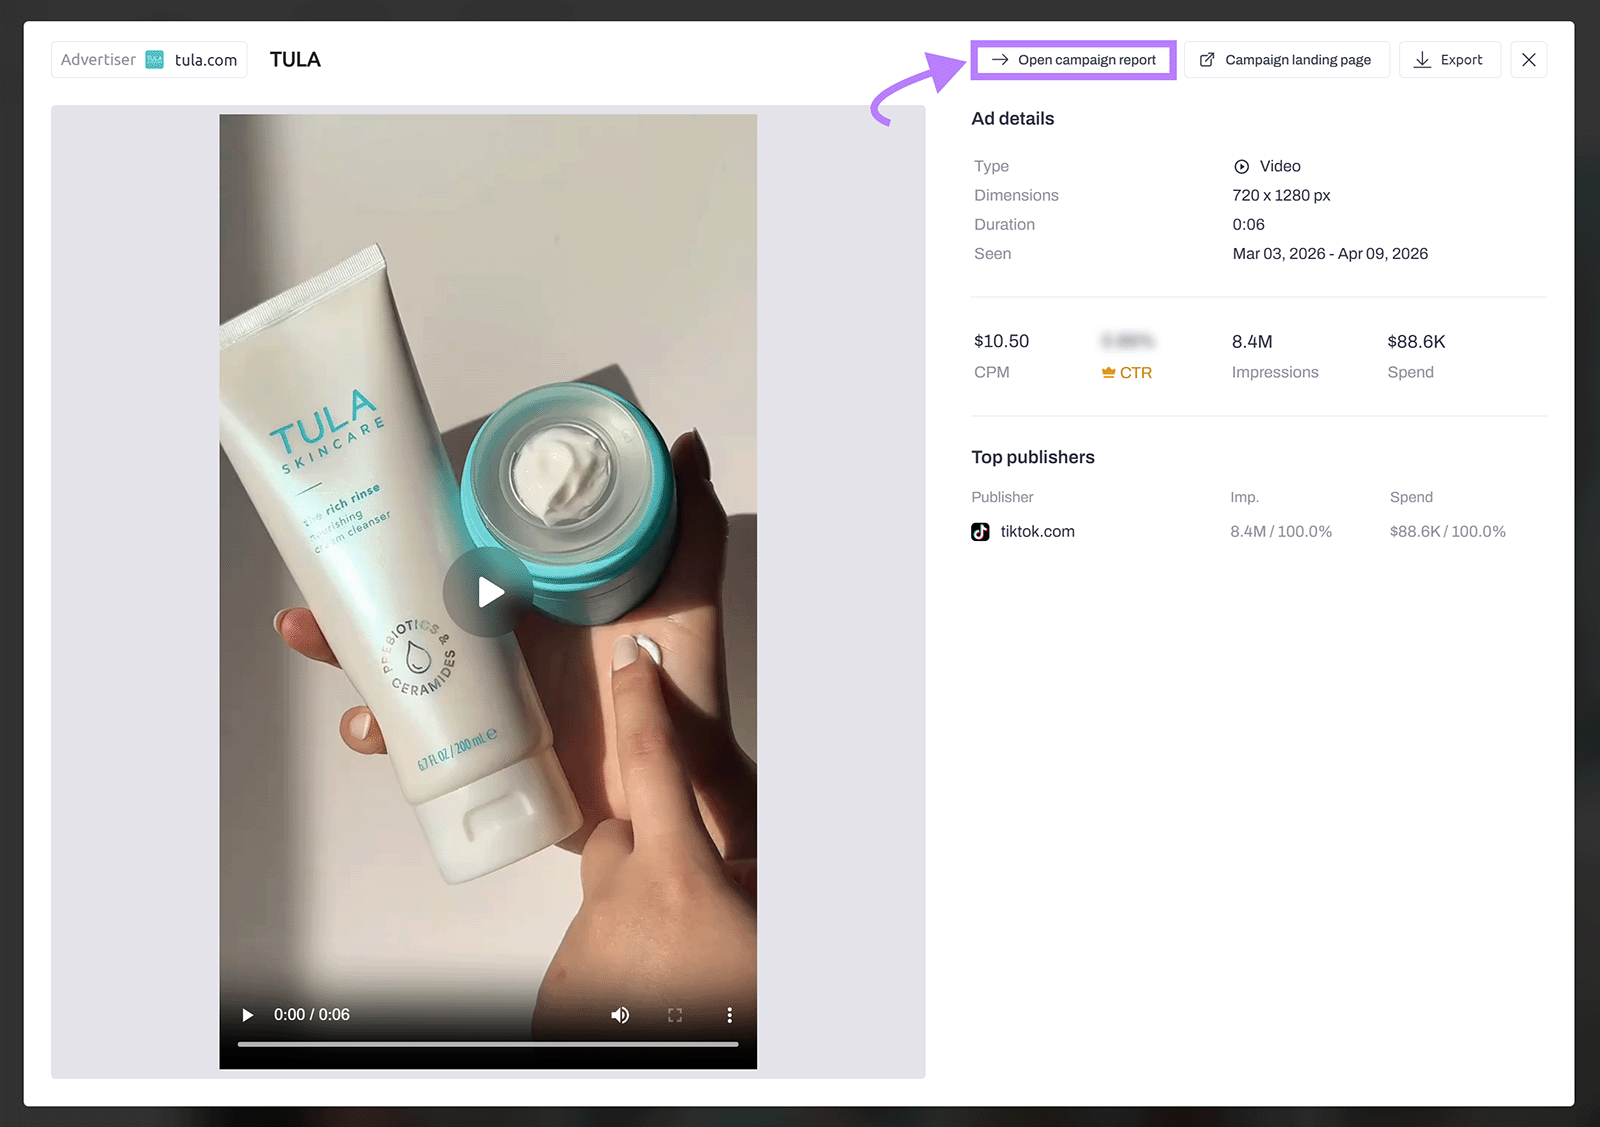The image size is (1600, 1127).
Task: Click the $88.6K / 100.0% publisher spend cell
Action: point(1447,532)
